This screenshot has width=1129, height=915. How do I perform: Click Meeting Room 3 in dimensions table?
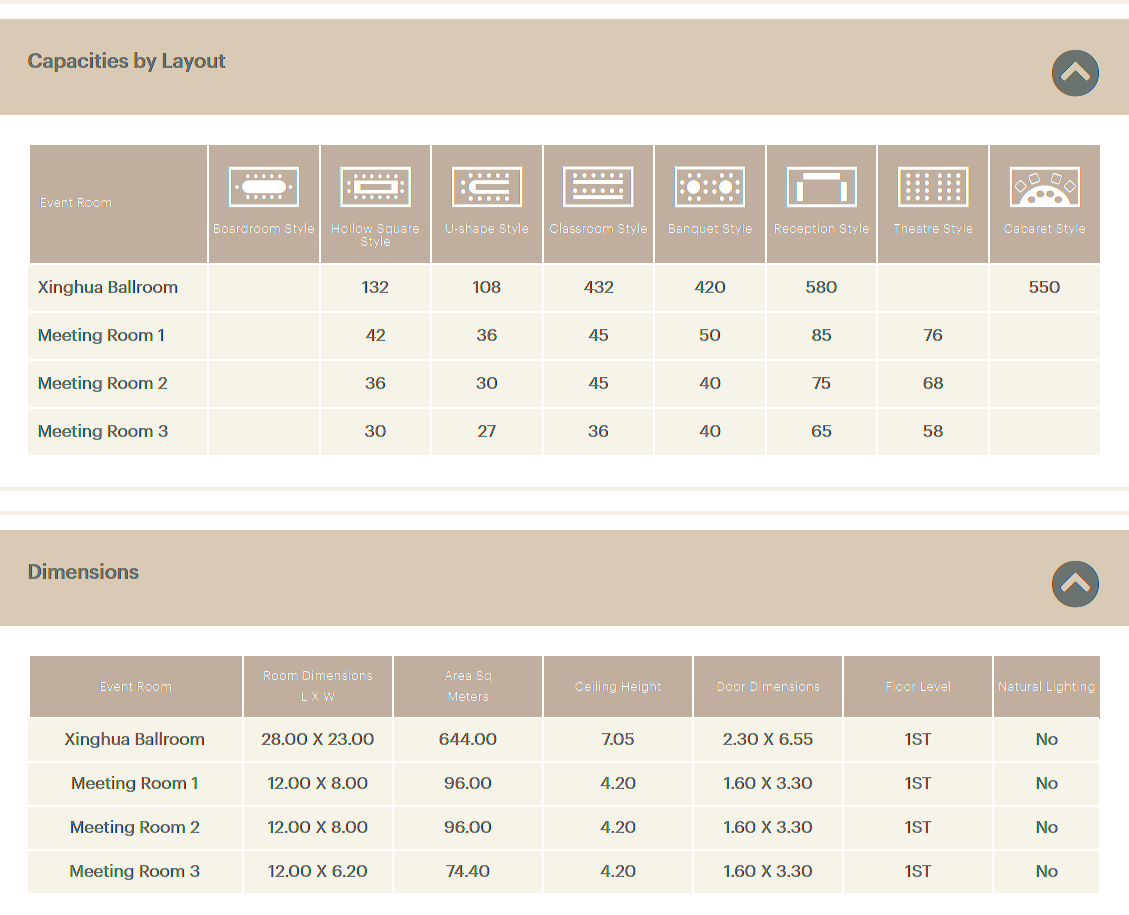click(135, 871)
